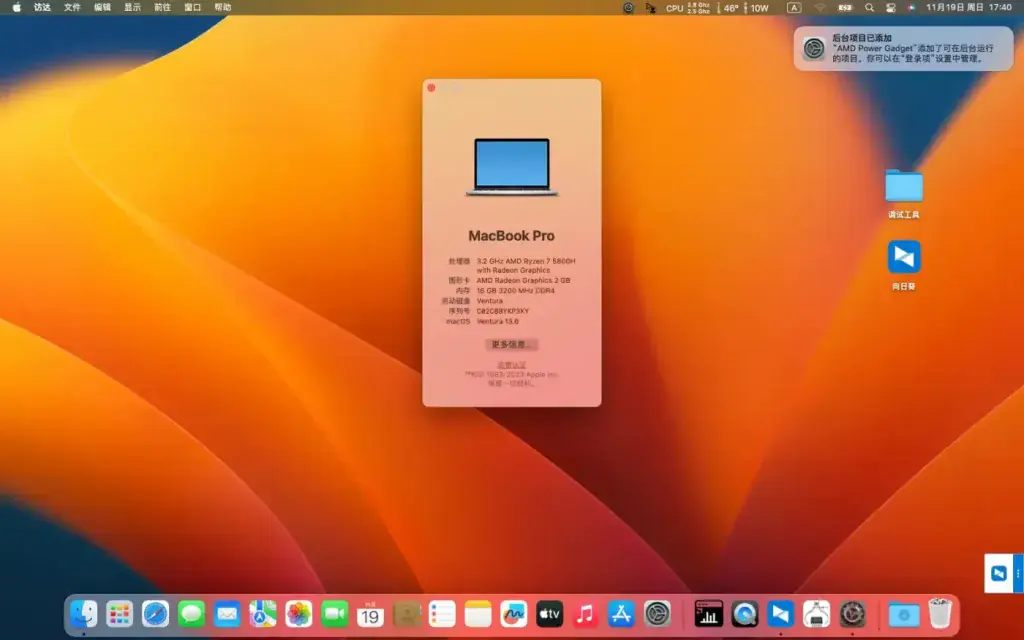Open the Trash in the Dock

(940, 614)
